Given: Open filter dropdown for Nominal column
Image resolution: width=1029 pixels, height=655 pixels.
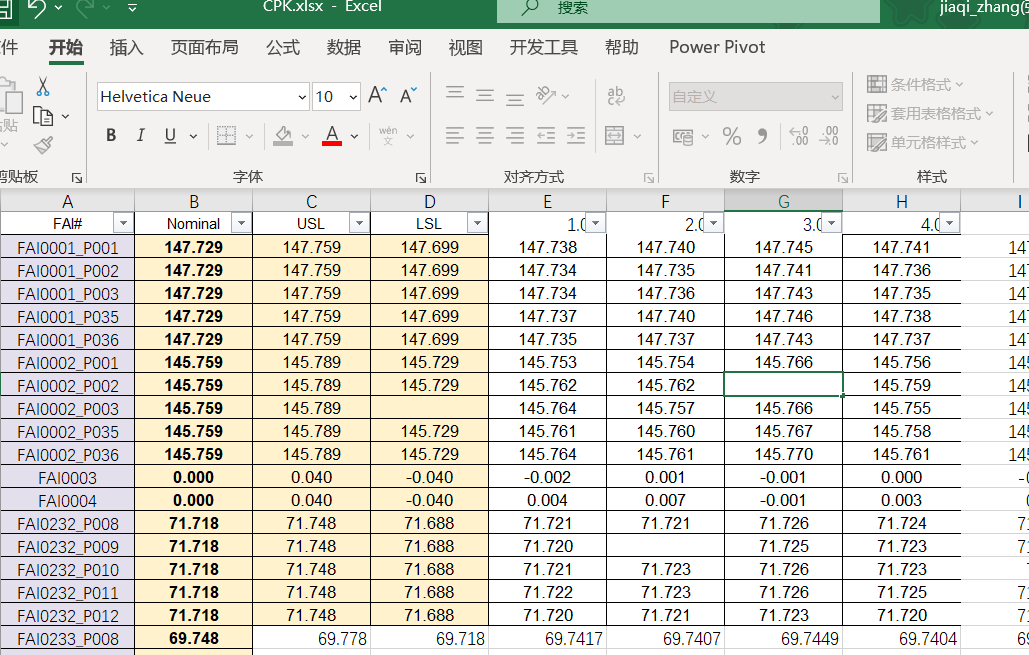Looking at the screenshot, I should 241,224.
